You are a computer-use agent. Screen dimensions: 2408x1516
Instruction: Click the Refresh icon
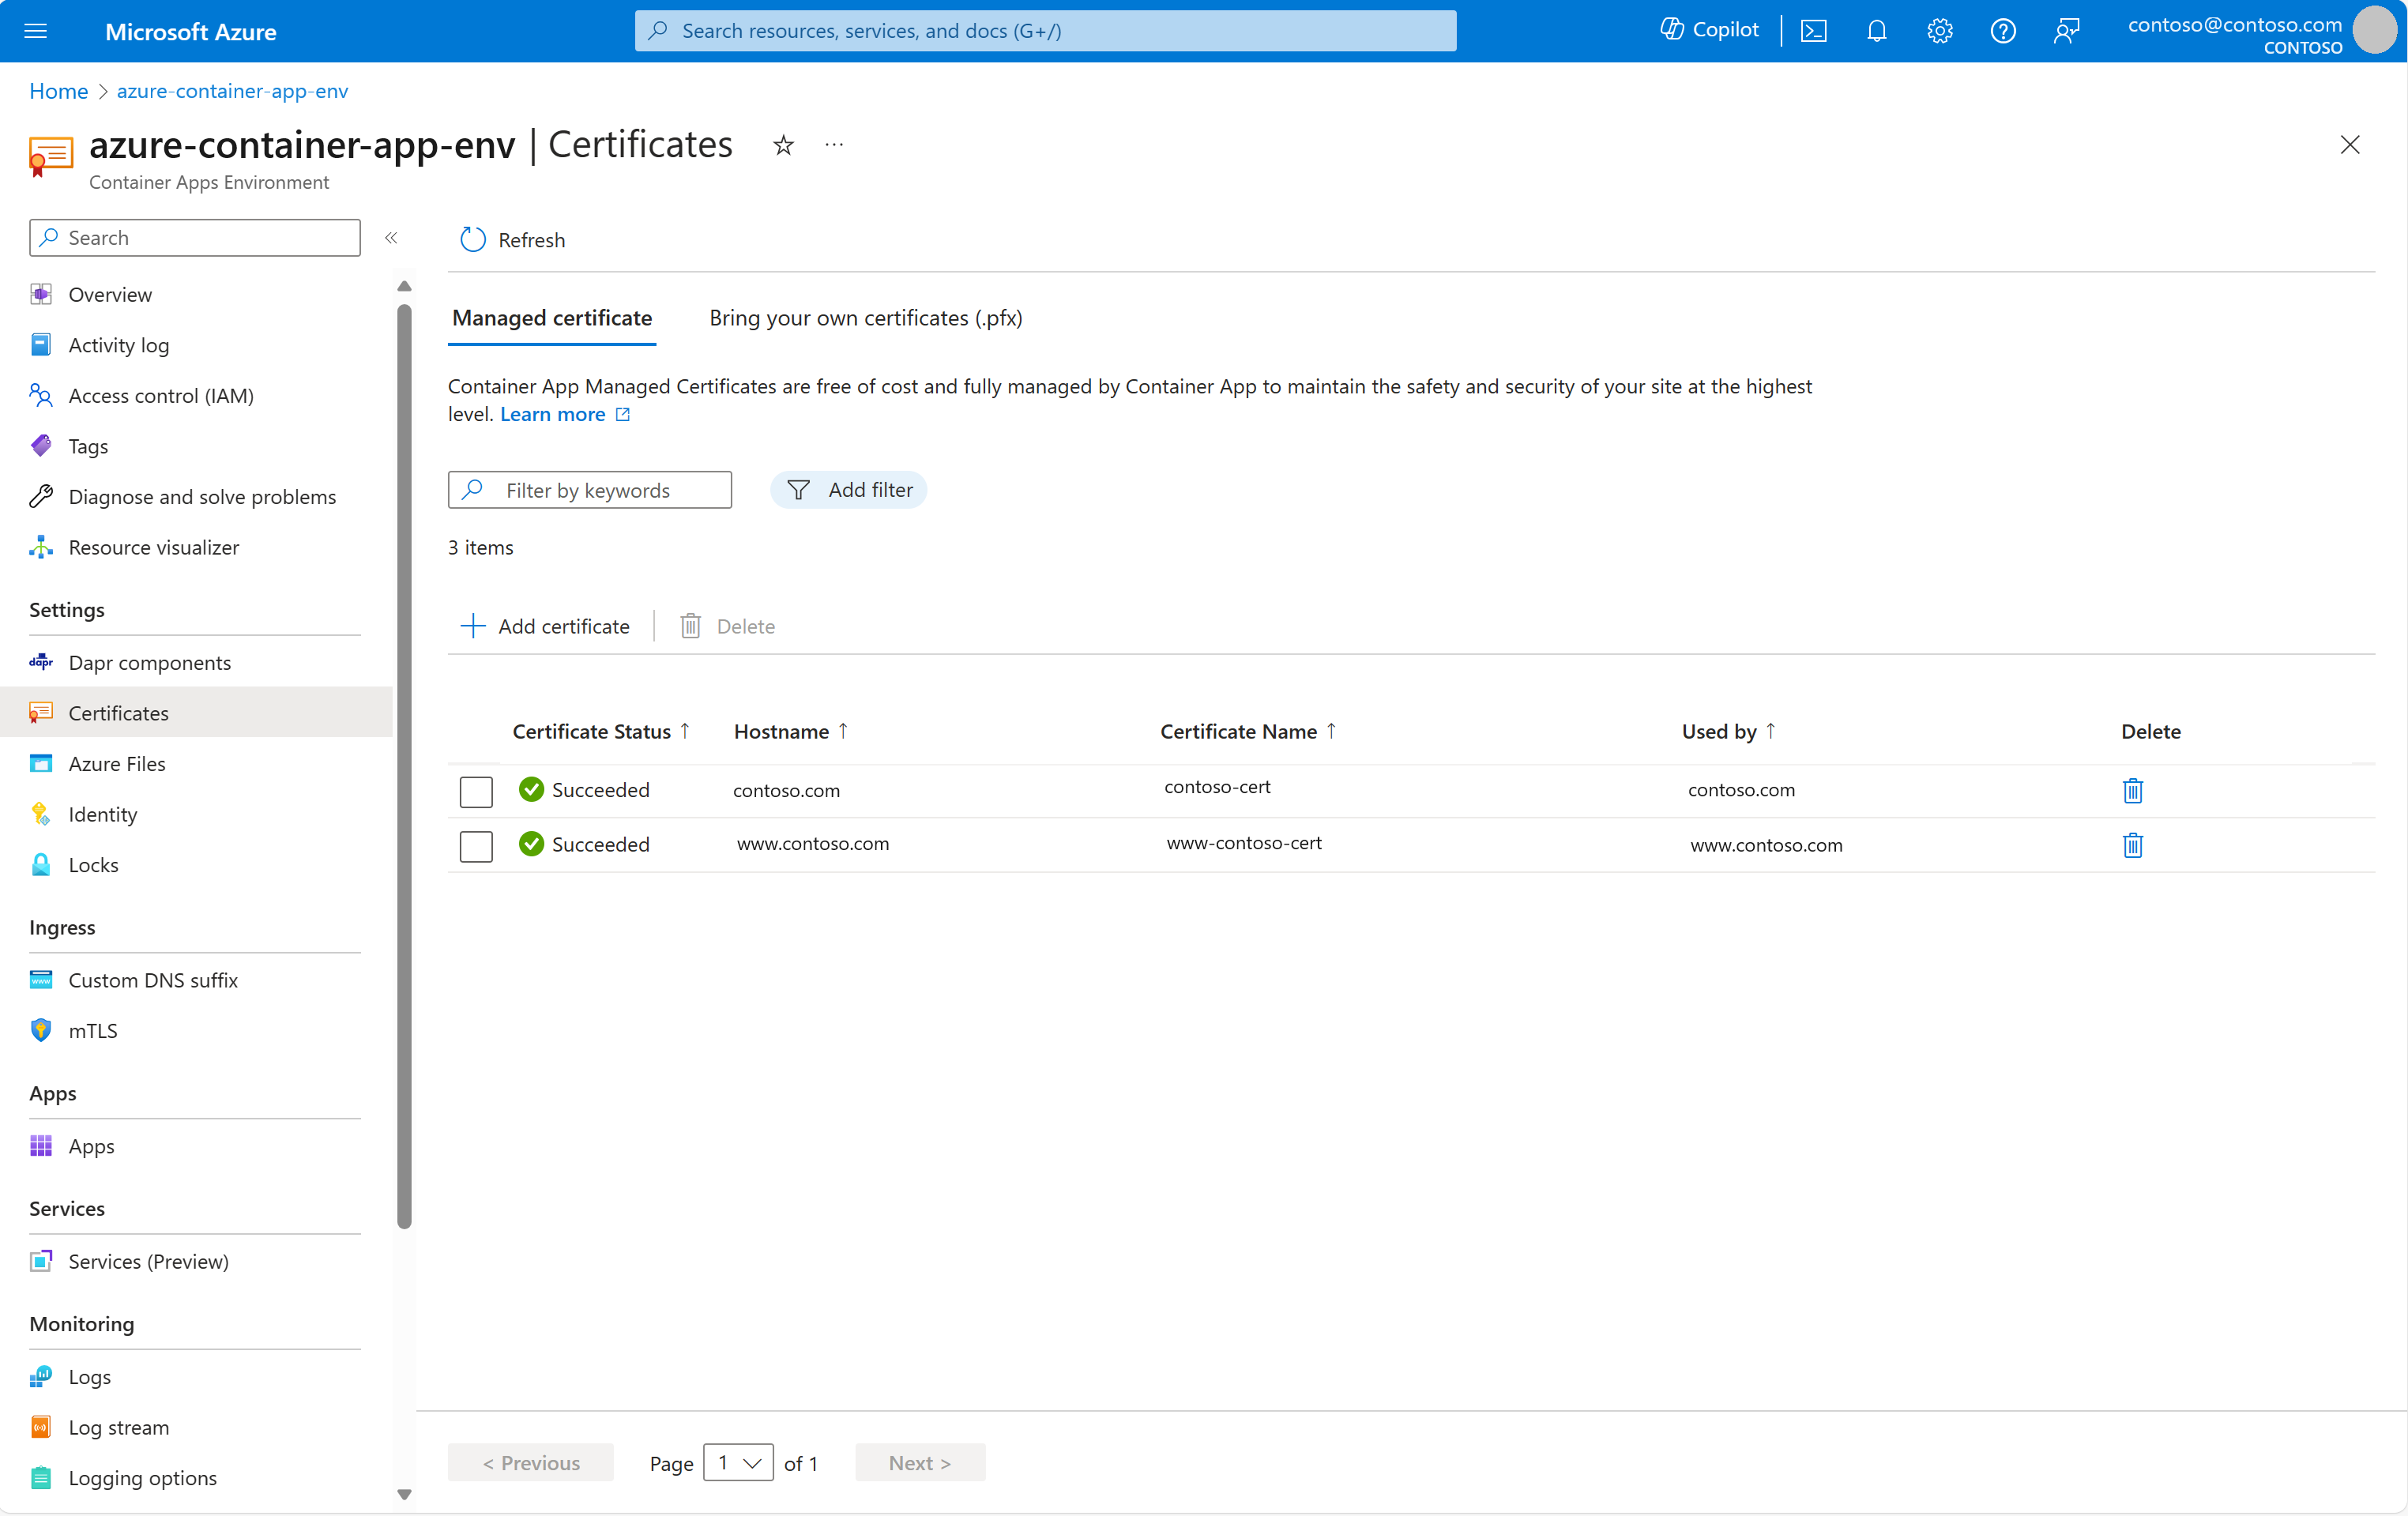[472, 239]
